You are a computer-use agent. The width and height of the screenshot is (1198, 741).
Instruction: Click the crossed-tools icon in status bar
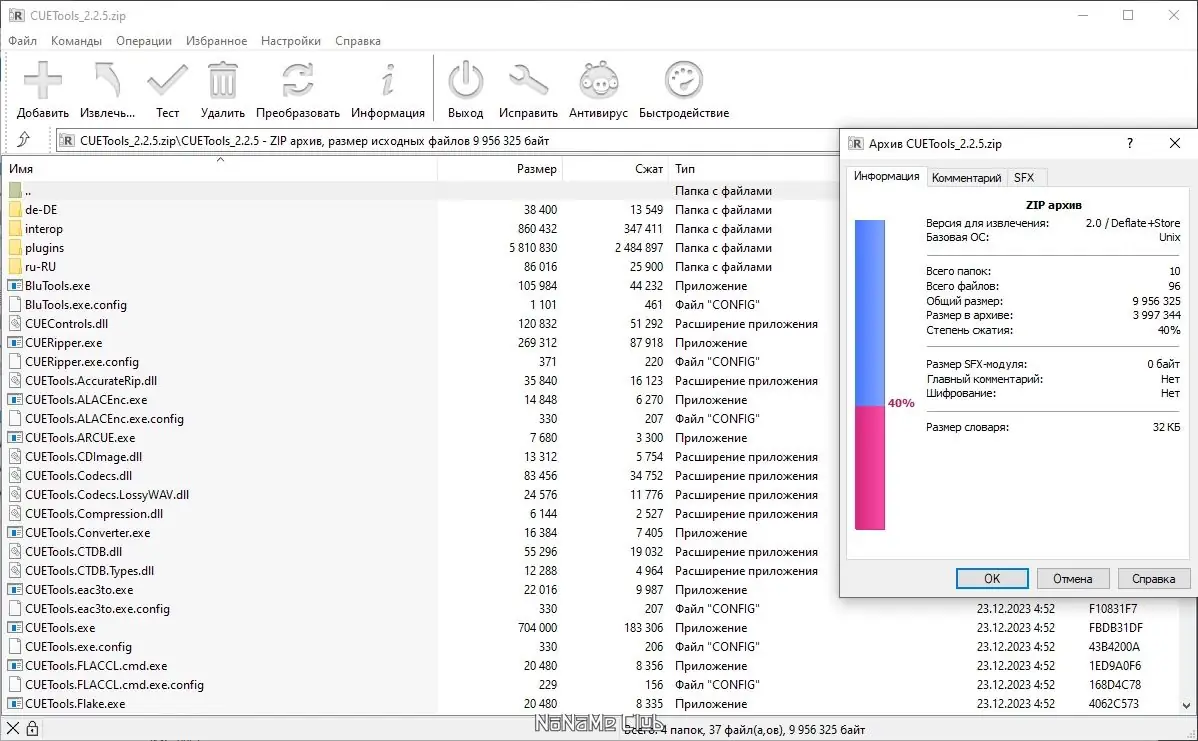13,729
